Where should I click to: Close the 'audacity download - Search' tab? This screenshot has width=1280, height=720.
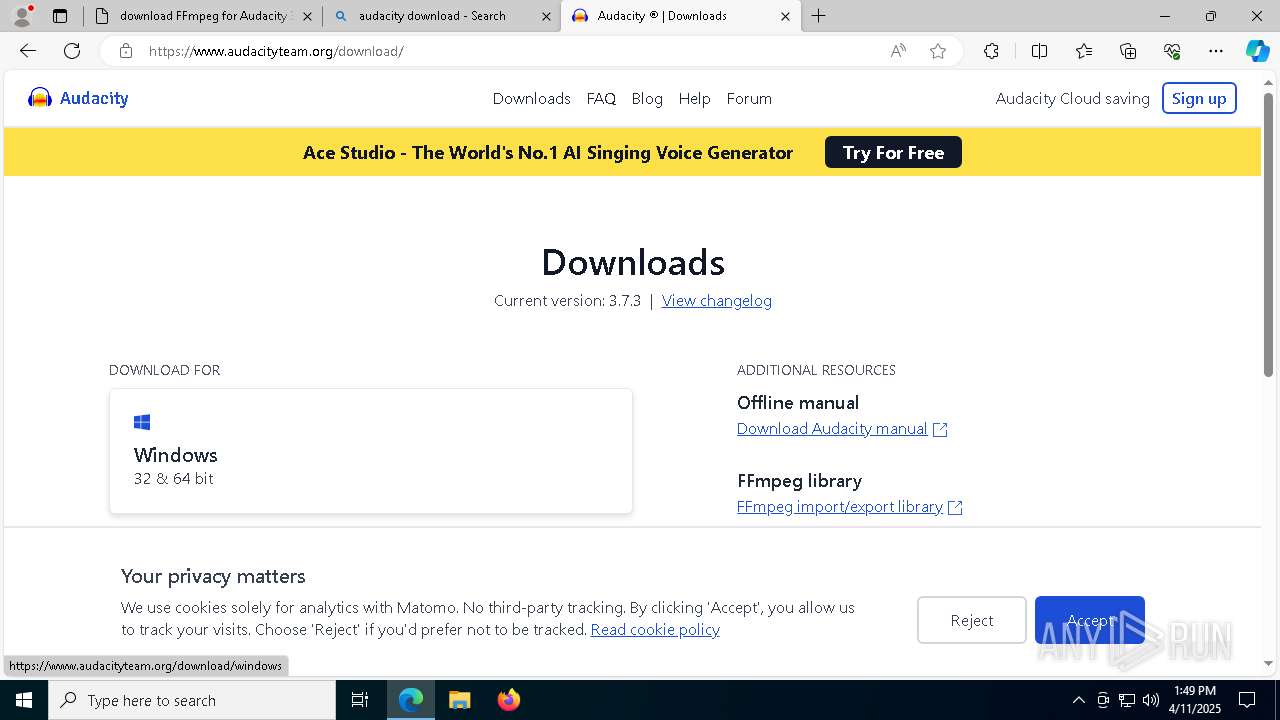click(546, 16)
